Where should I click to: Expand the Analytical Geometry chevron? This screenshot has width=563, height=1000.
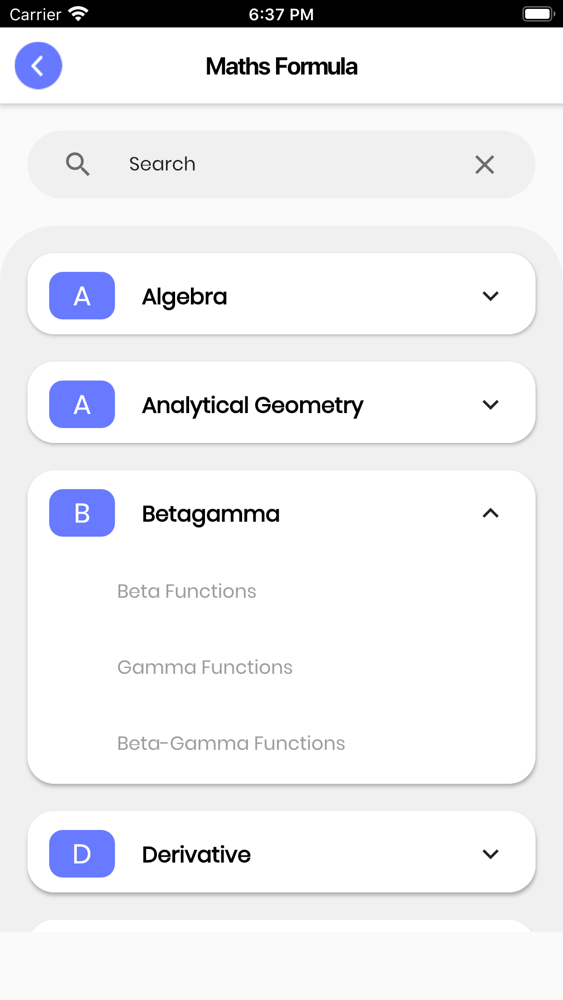point(490,404)
